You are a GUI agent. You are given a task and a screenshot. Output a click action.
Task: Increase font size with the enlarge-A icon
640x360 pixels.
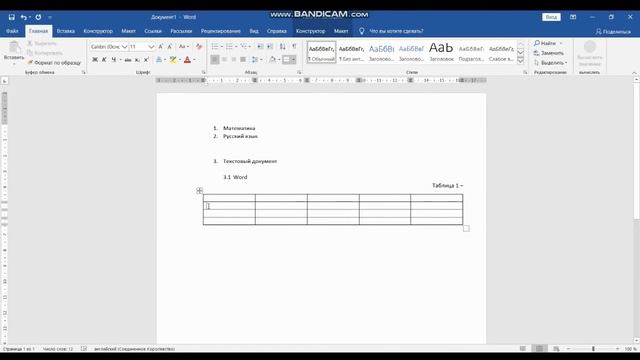pyautogui.click(x=161, y=47)
